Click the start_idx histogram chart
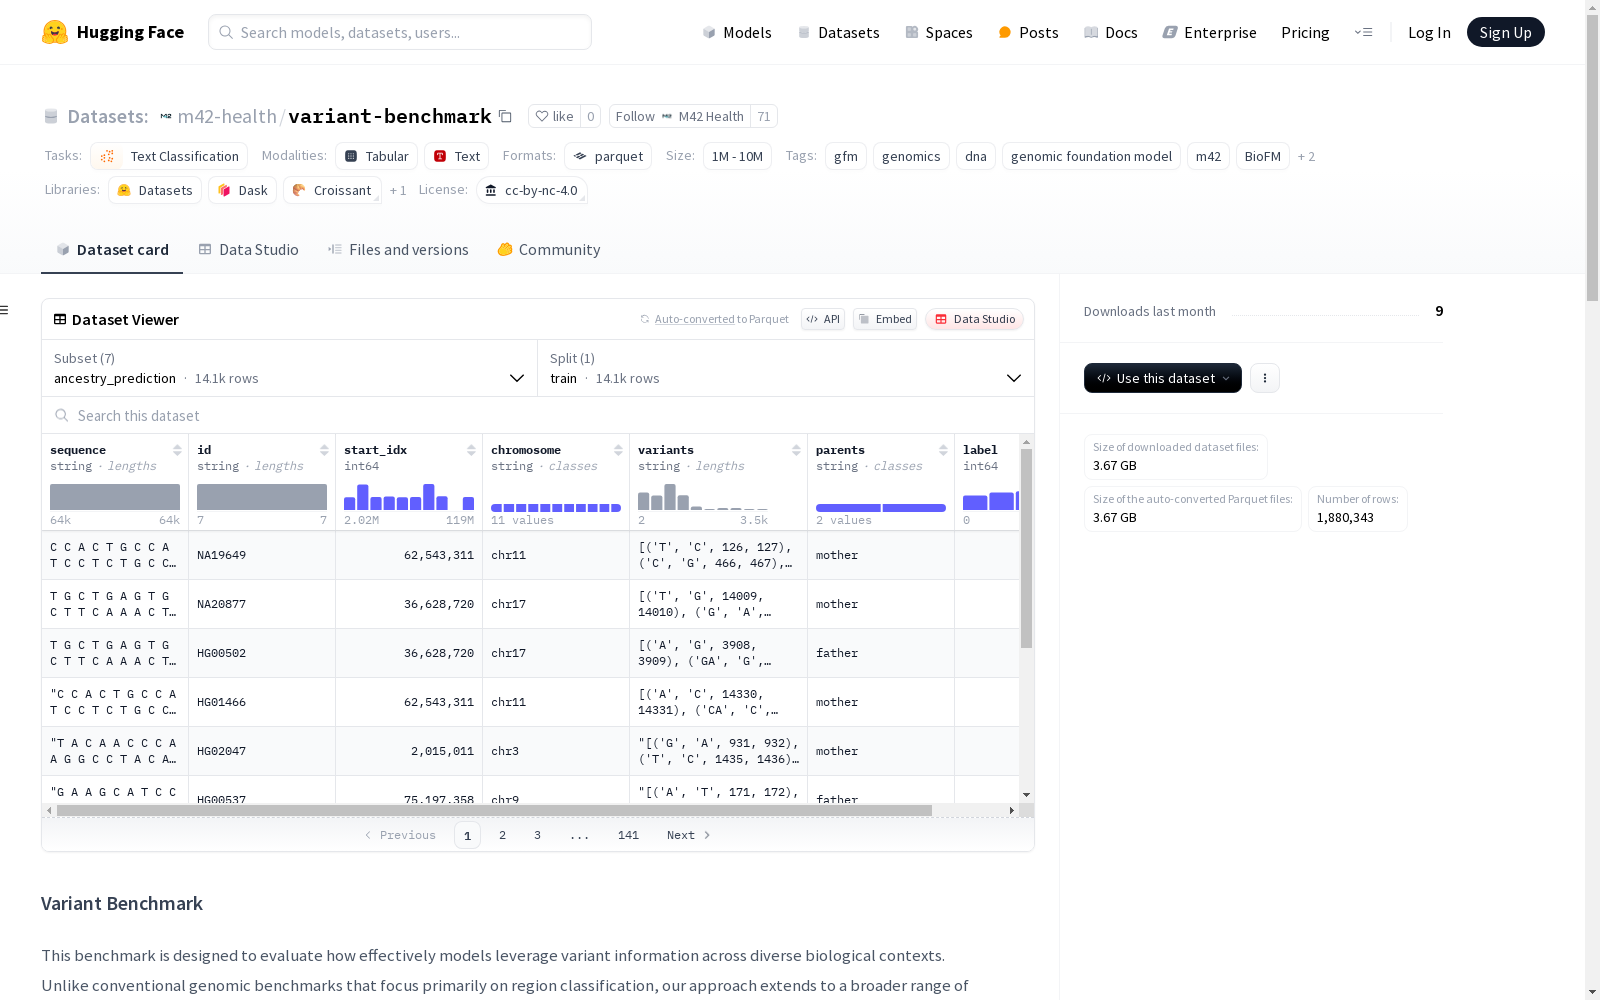Image resolution: width=1600 pixels, height=1000 pixels. [409, 497]
